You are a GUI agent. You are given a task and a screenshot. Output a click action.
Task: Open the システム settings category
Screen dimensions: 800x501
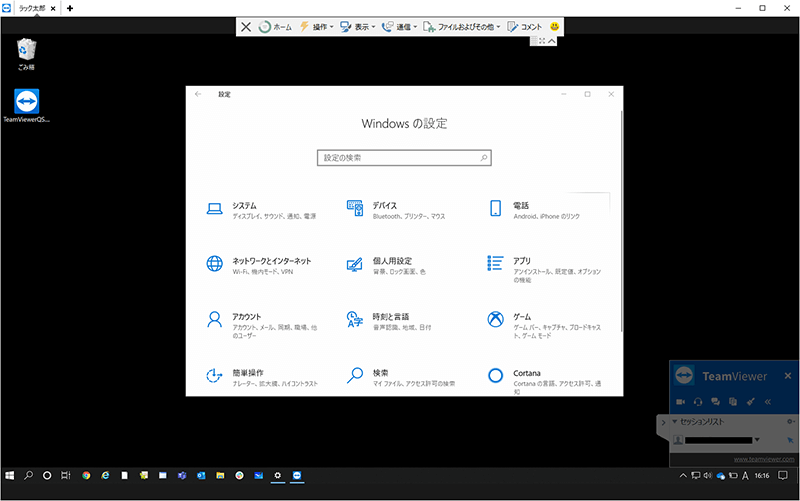(x=261, y=210)
